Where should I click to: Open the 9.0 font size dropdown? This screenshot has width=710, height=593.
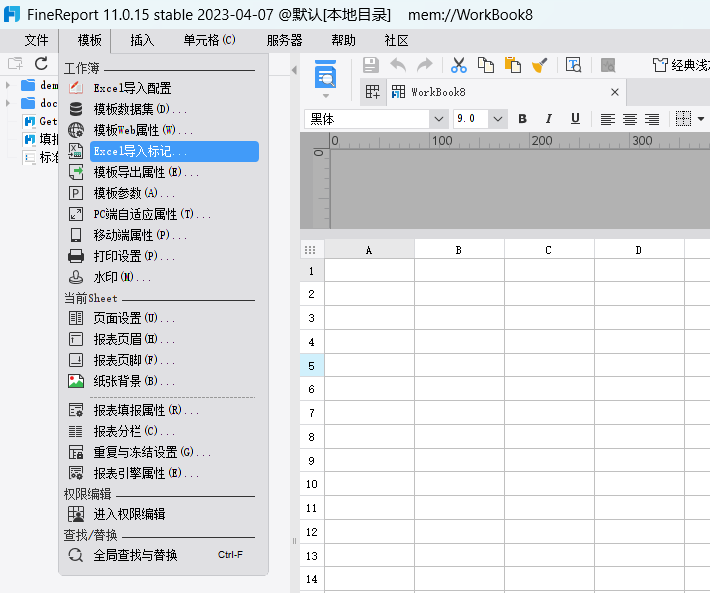pos(498,119)
